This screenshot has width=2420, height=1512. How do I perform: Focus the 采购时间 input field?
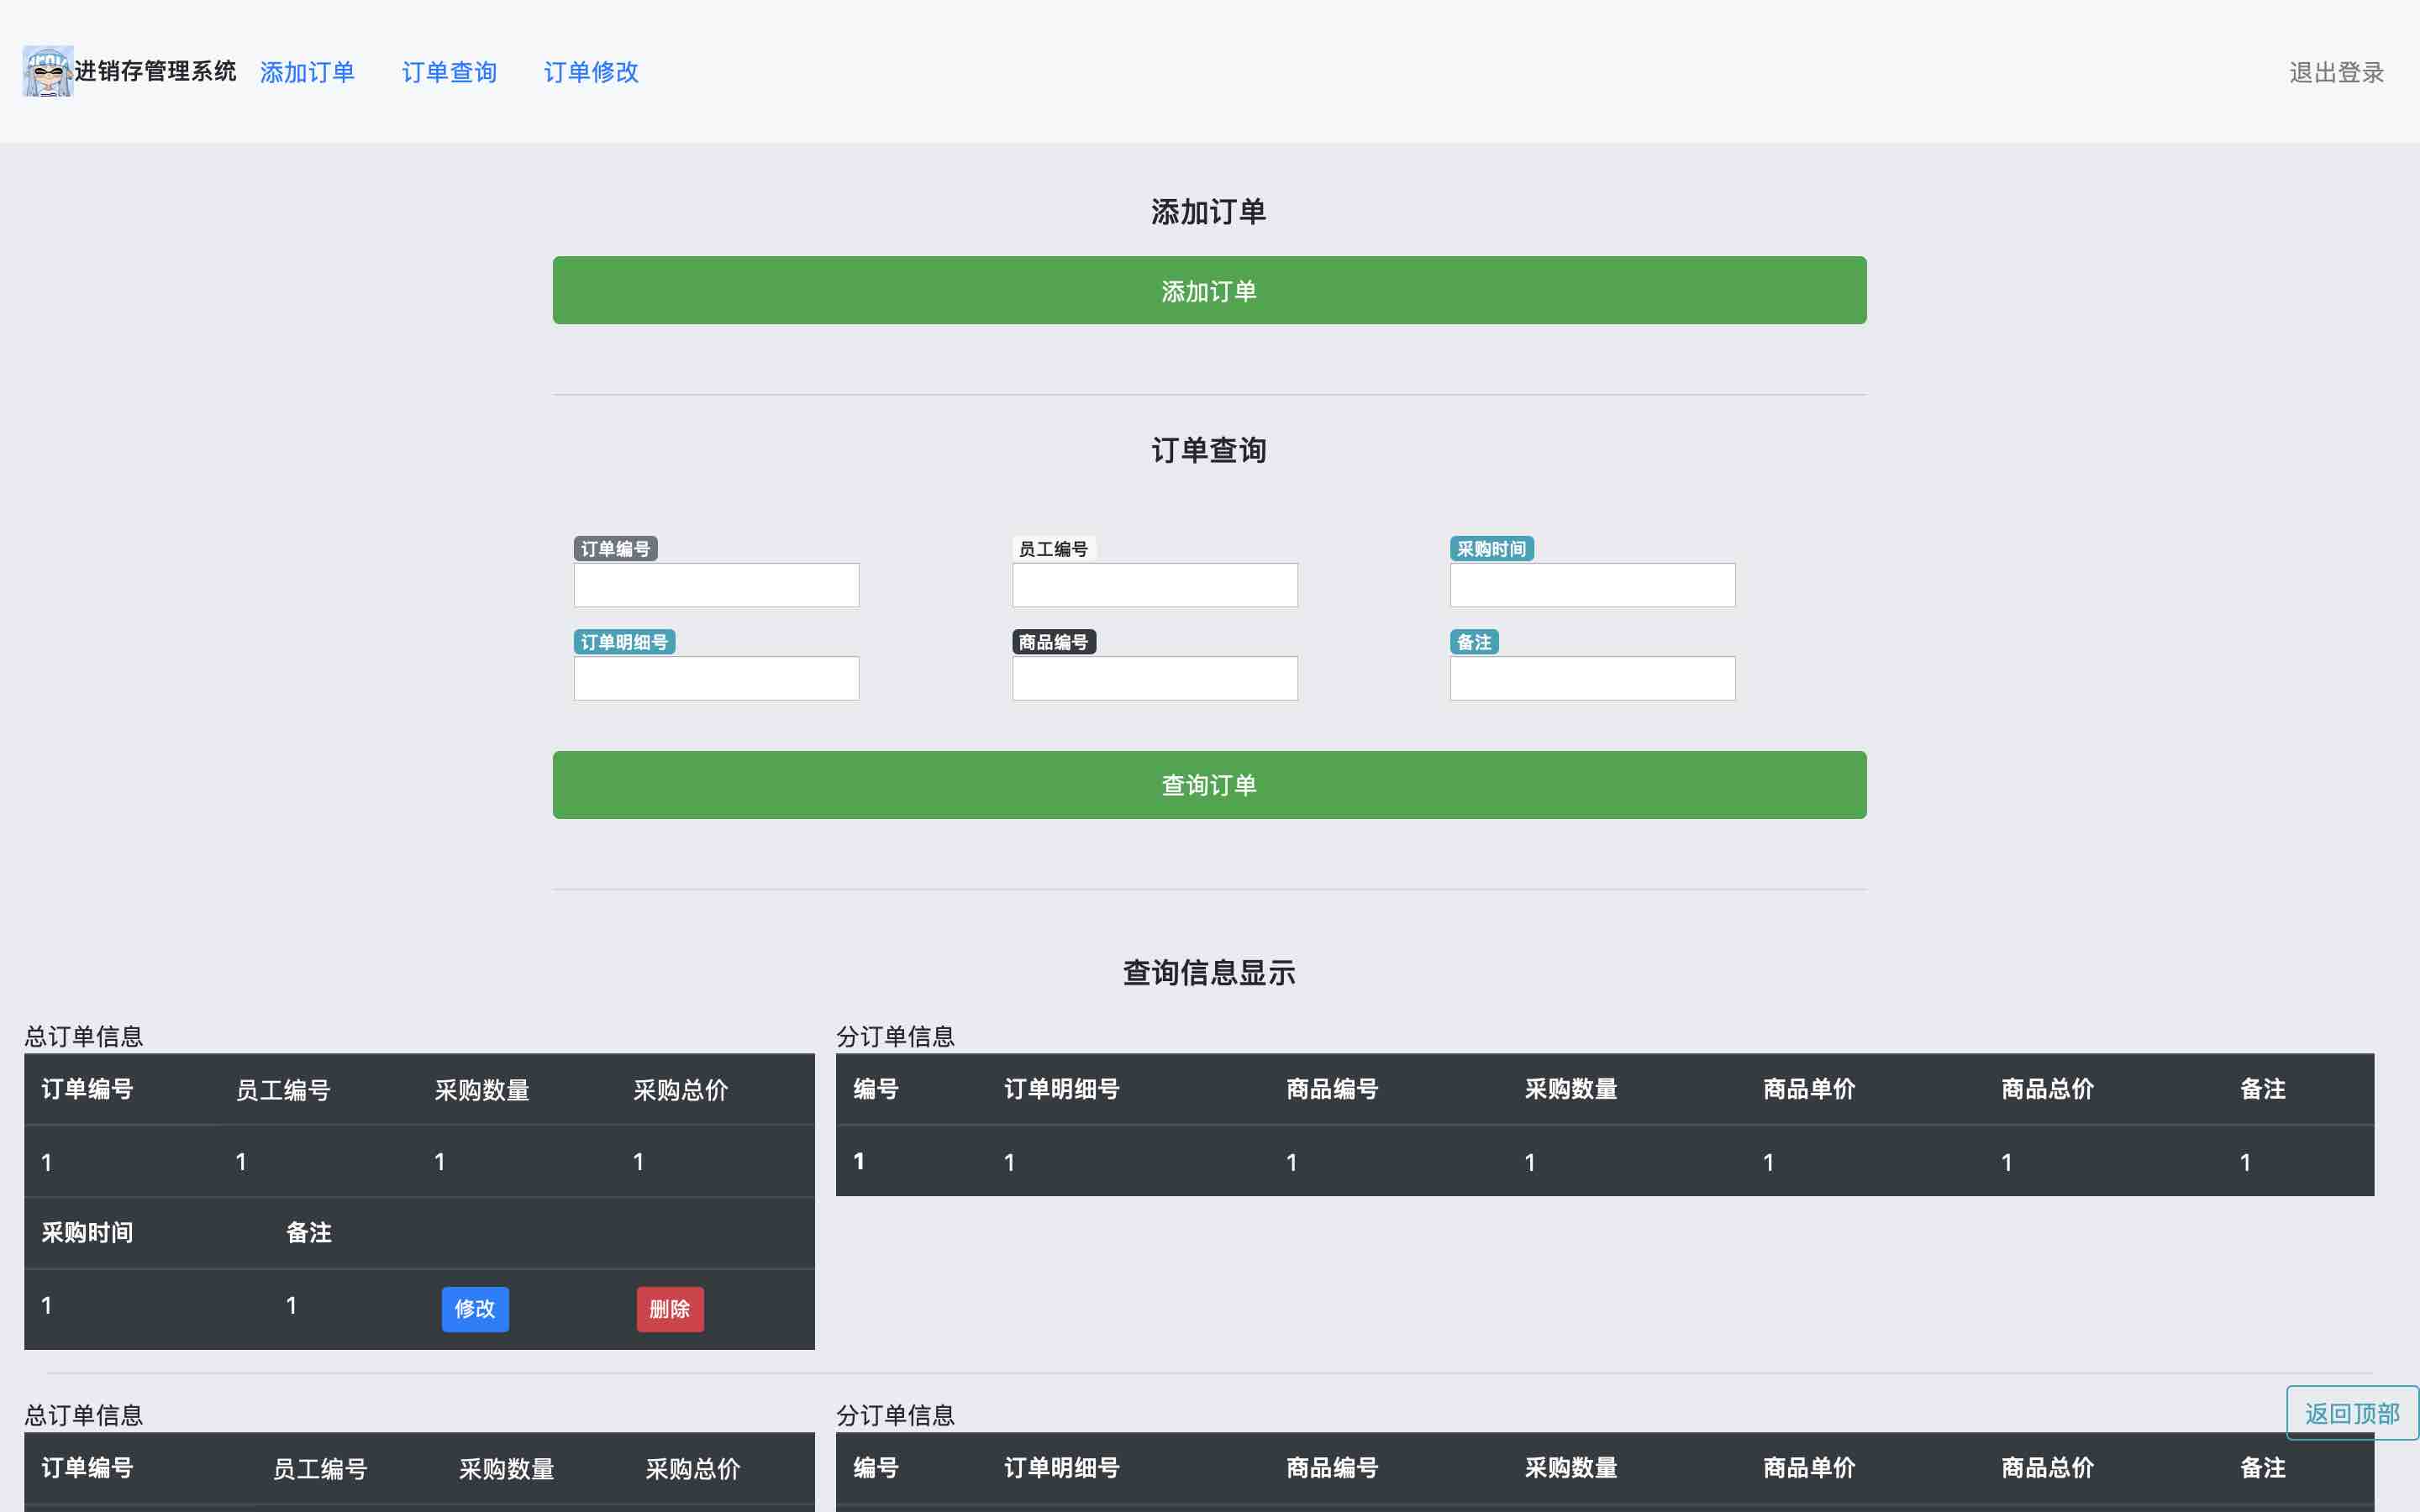click(x=1592, y=585)
